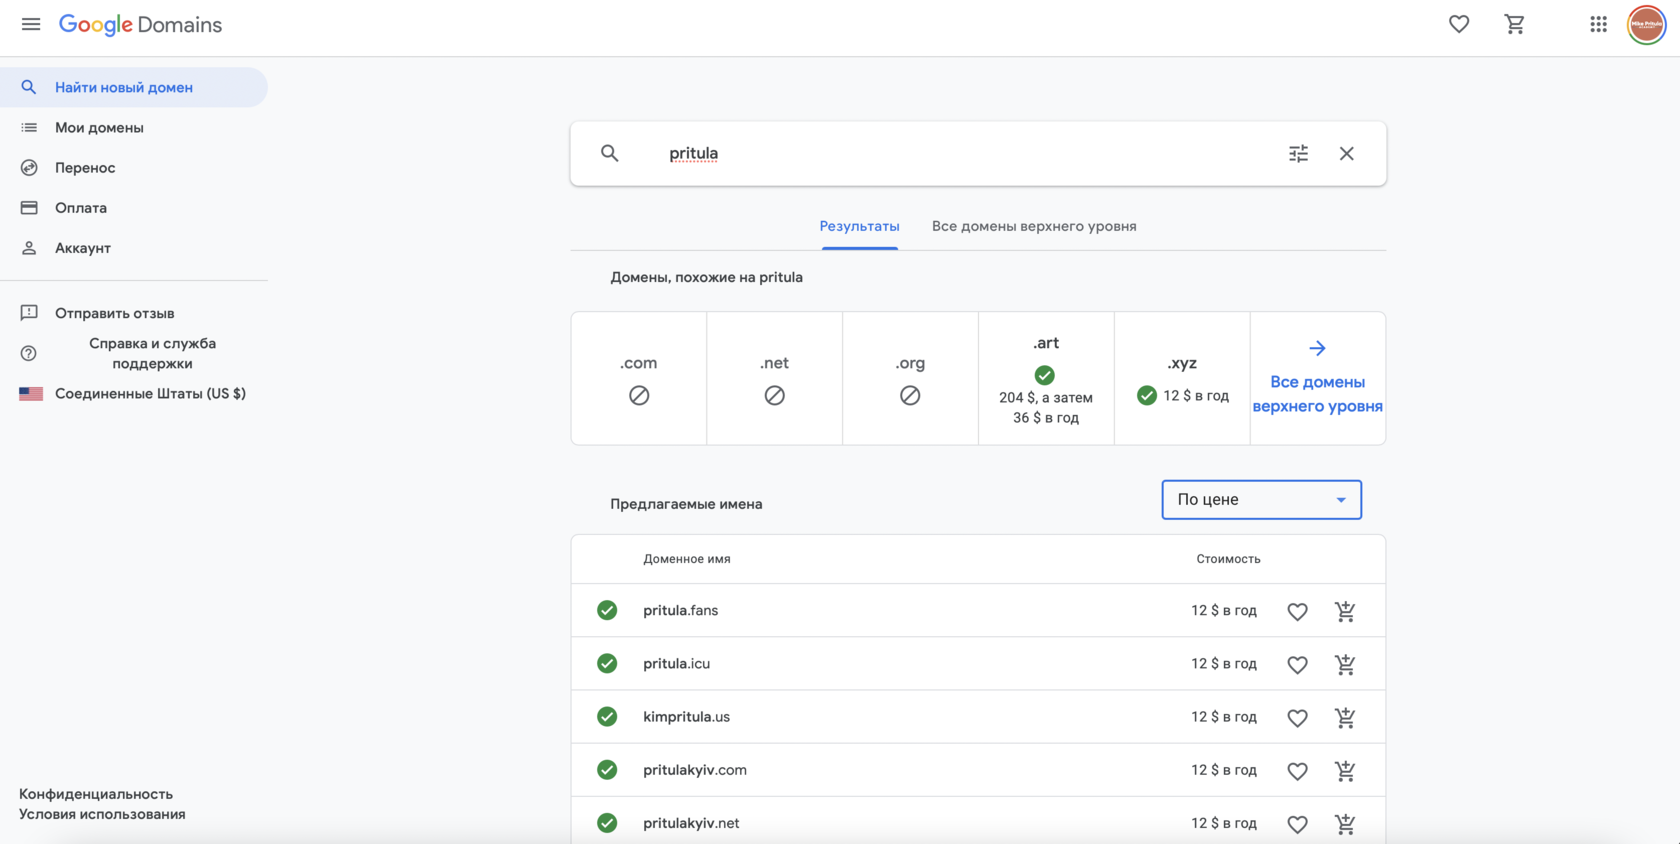Change country Соединенные Штаты (US $)
Image resolution: width=1680 pixels, height=844 pixels.
pos(134,393)
